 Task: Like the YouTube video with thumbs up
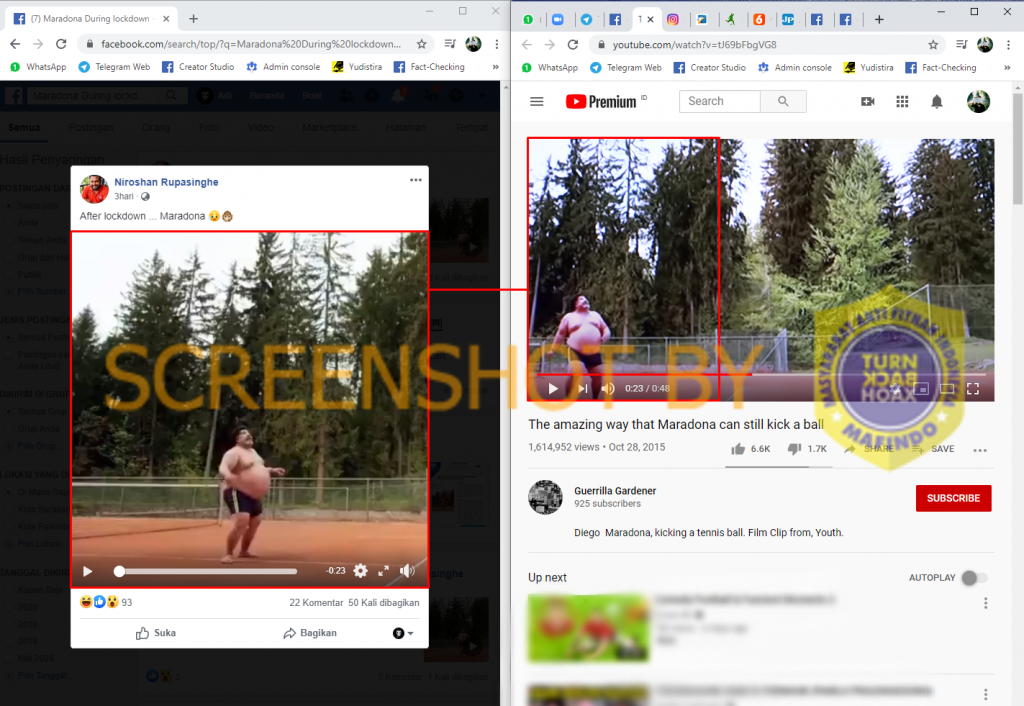(739, 449)
